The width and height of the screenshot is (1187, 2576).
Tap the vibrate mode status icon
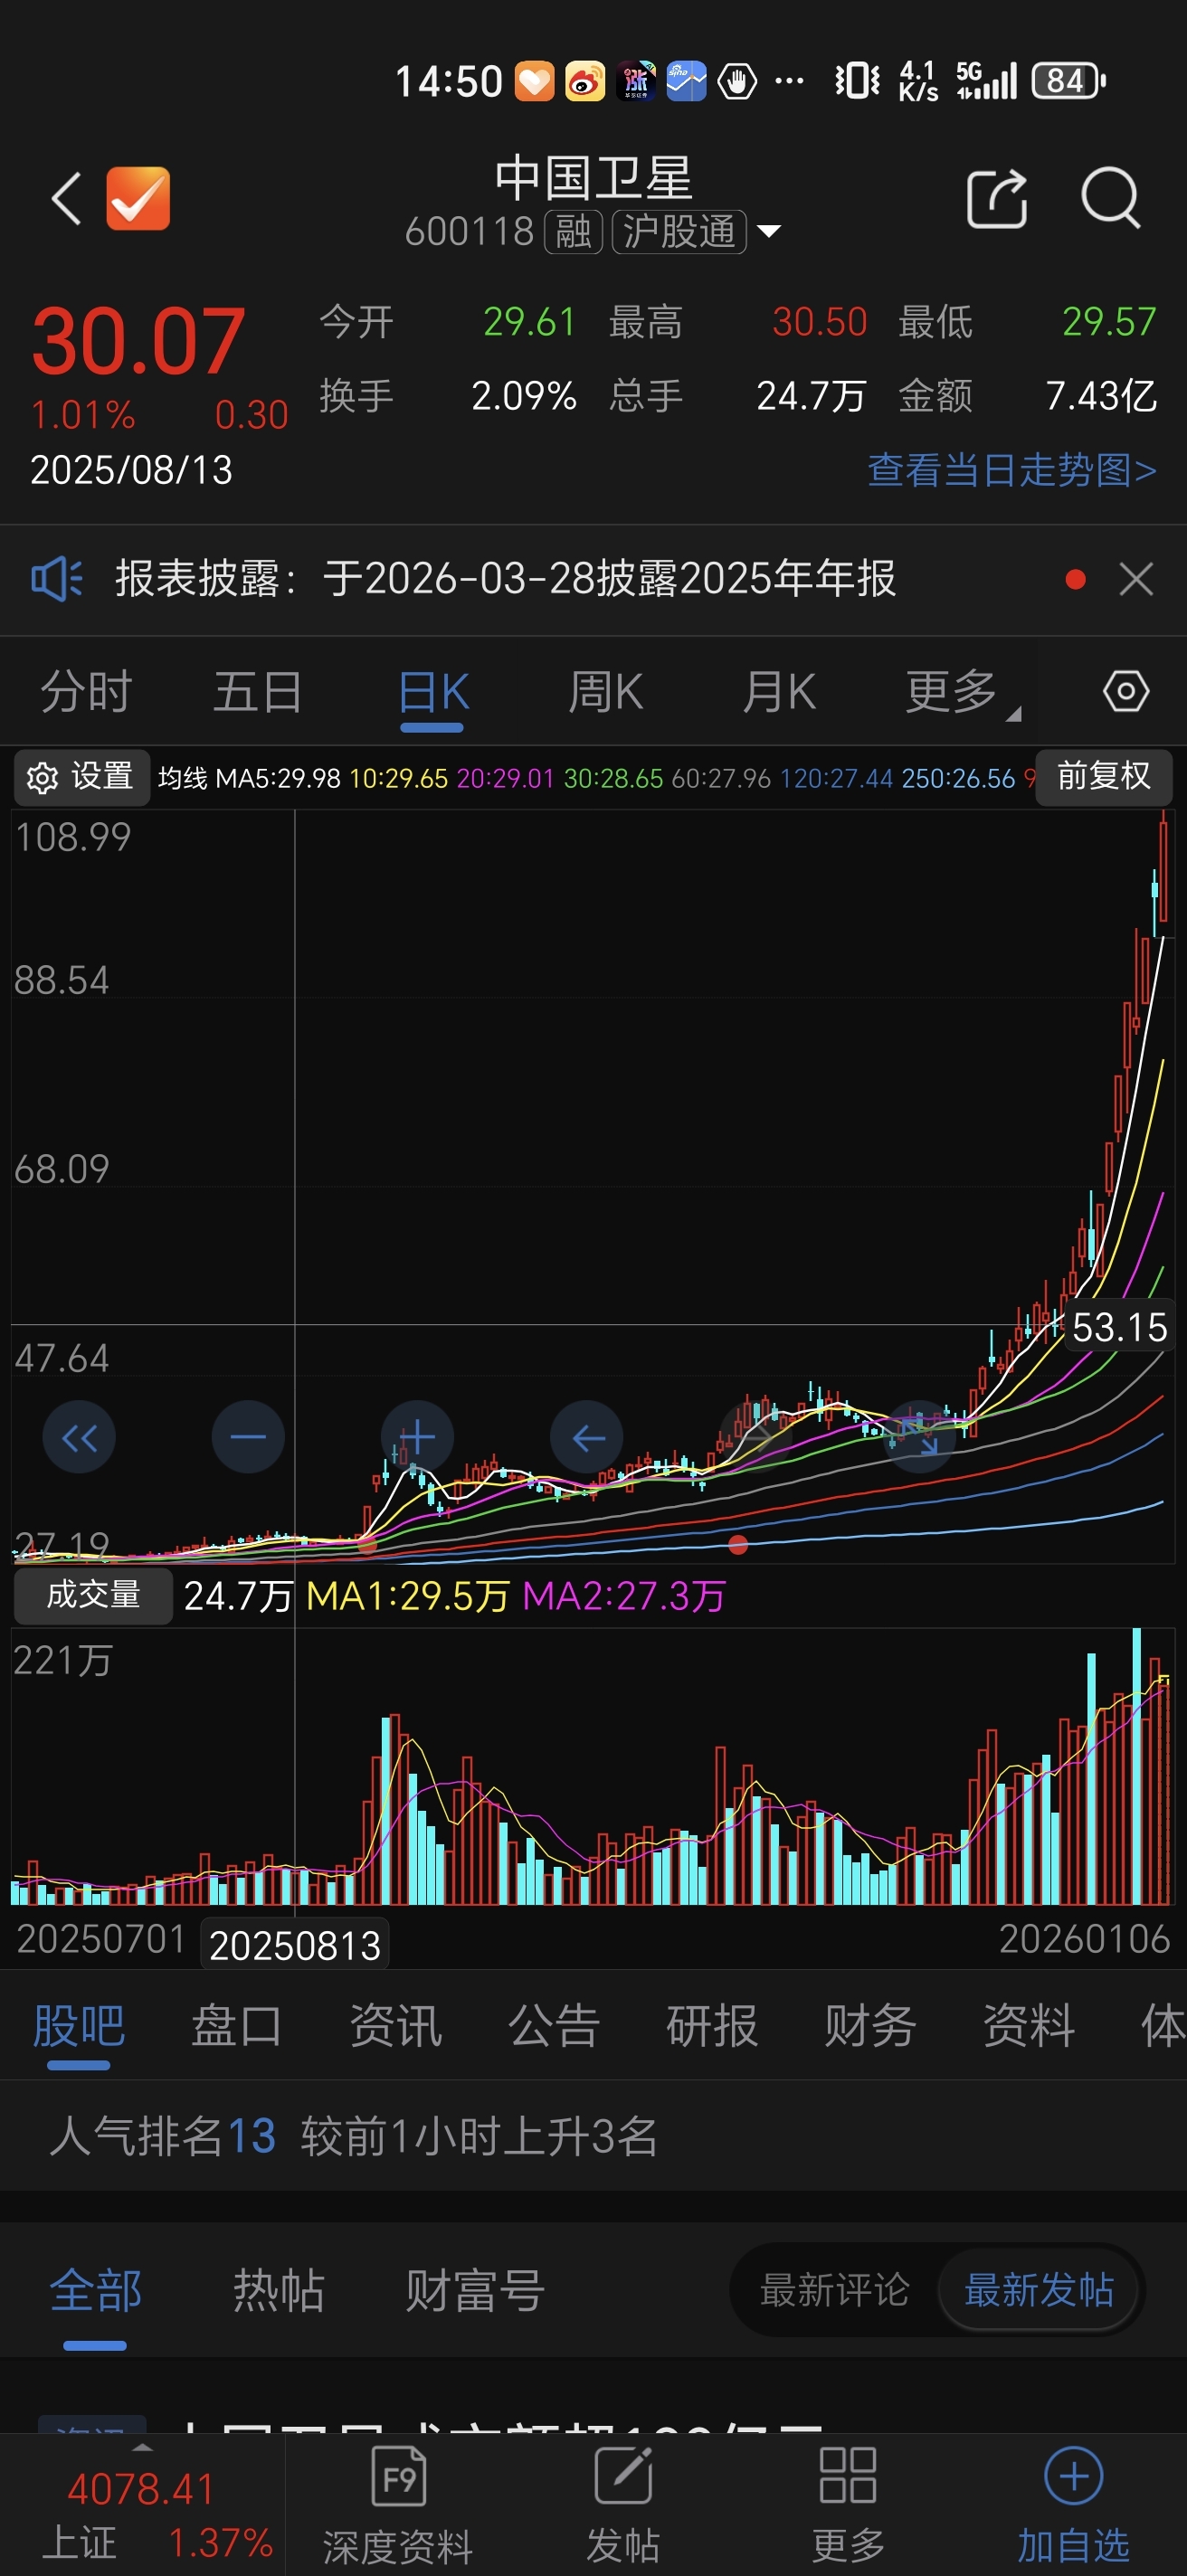pyautogui.click(x=857, y=81)
